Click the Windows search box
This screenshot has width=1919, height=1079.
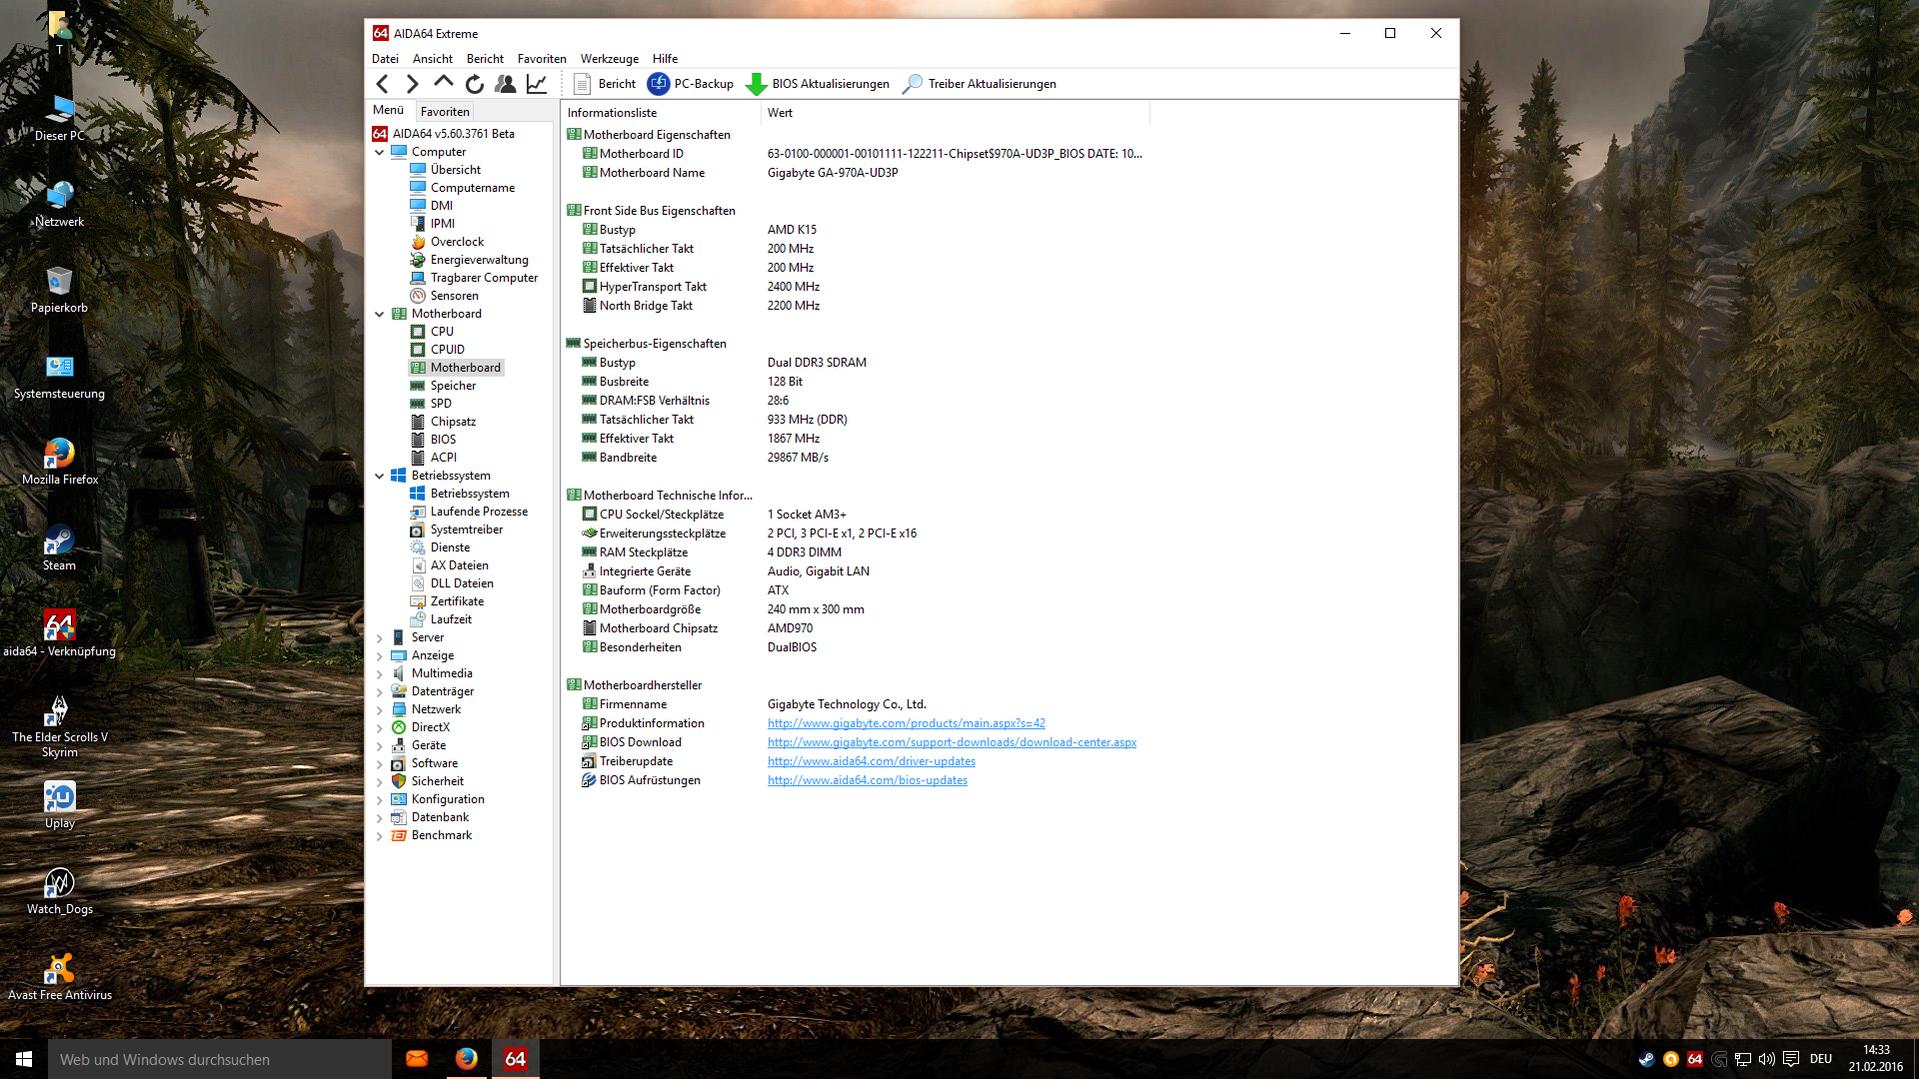(x=220, y=1059)
